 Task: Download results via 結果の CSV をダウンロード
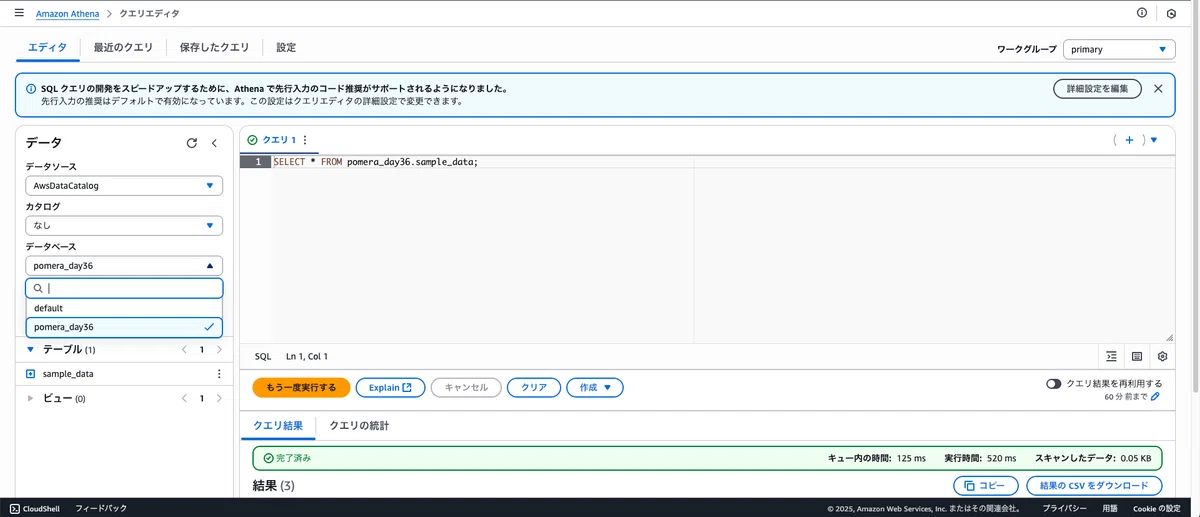click(1094, 486)
